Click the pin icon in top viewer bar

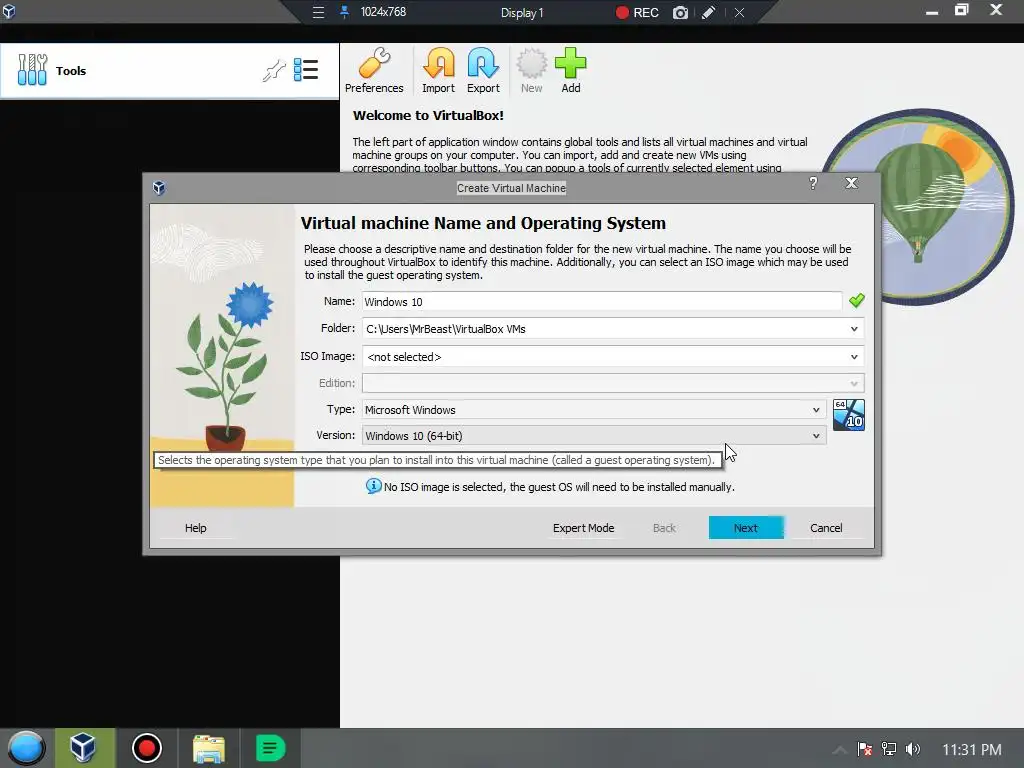tap(344, 12)
